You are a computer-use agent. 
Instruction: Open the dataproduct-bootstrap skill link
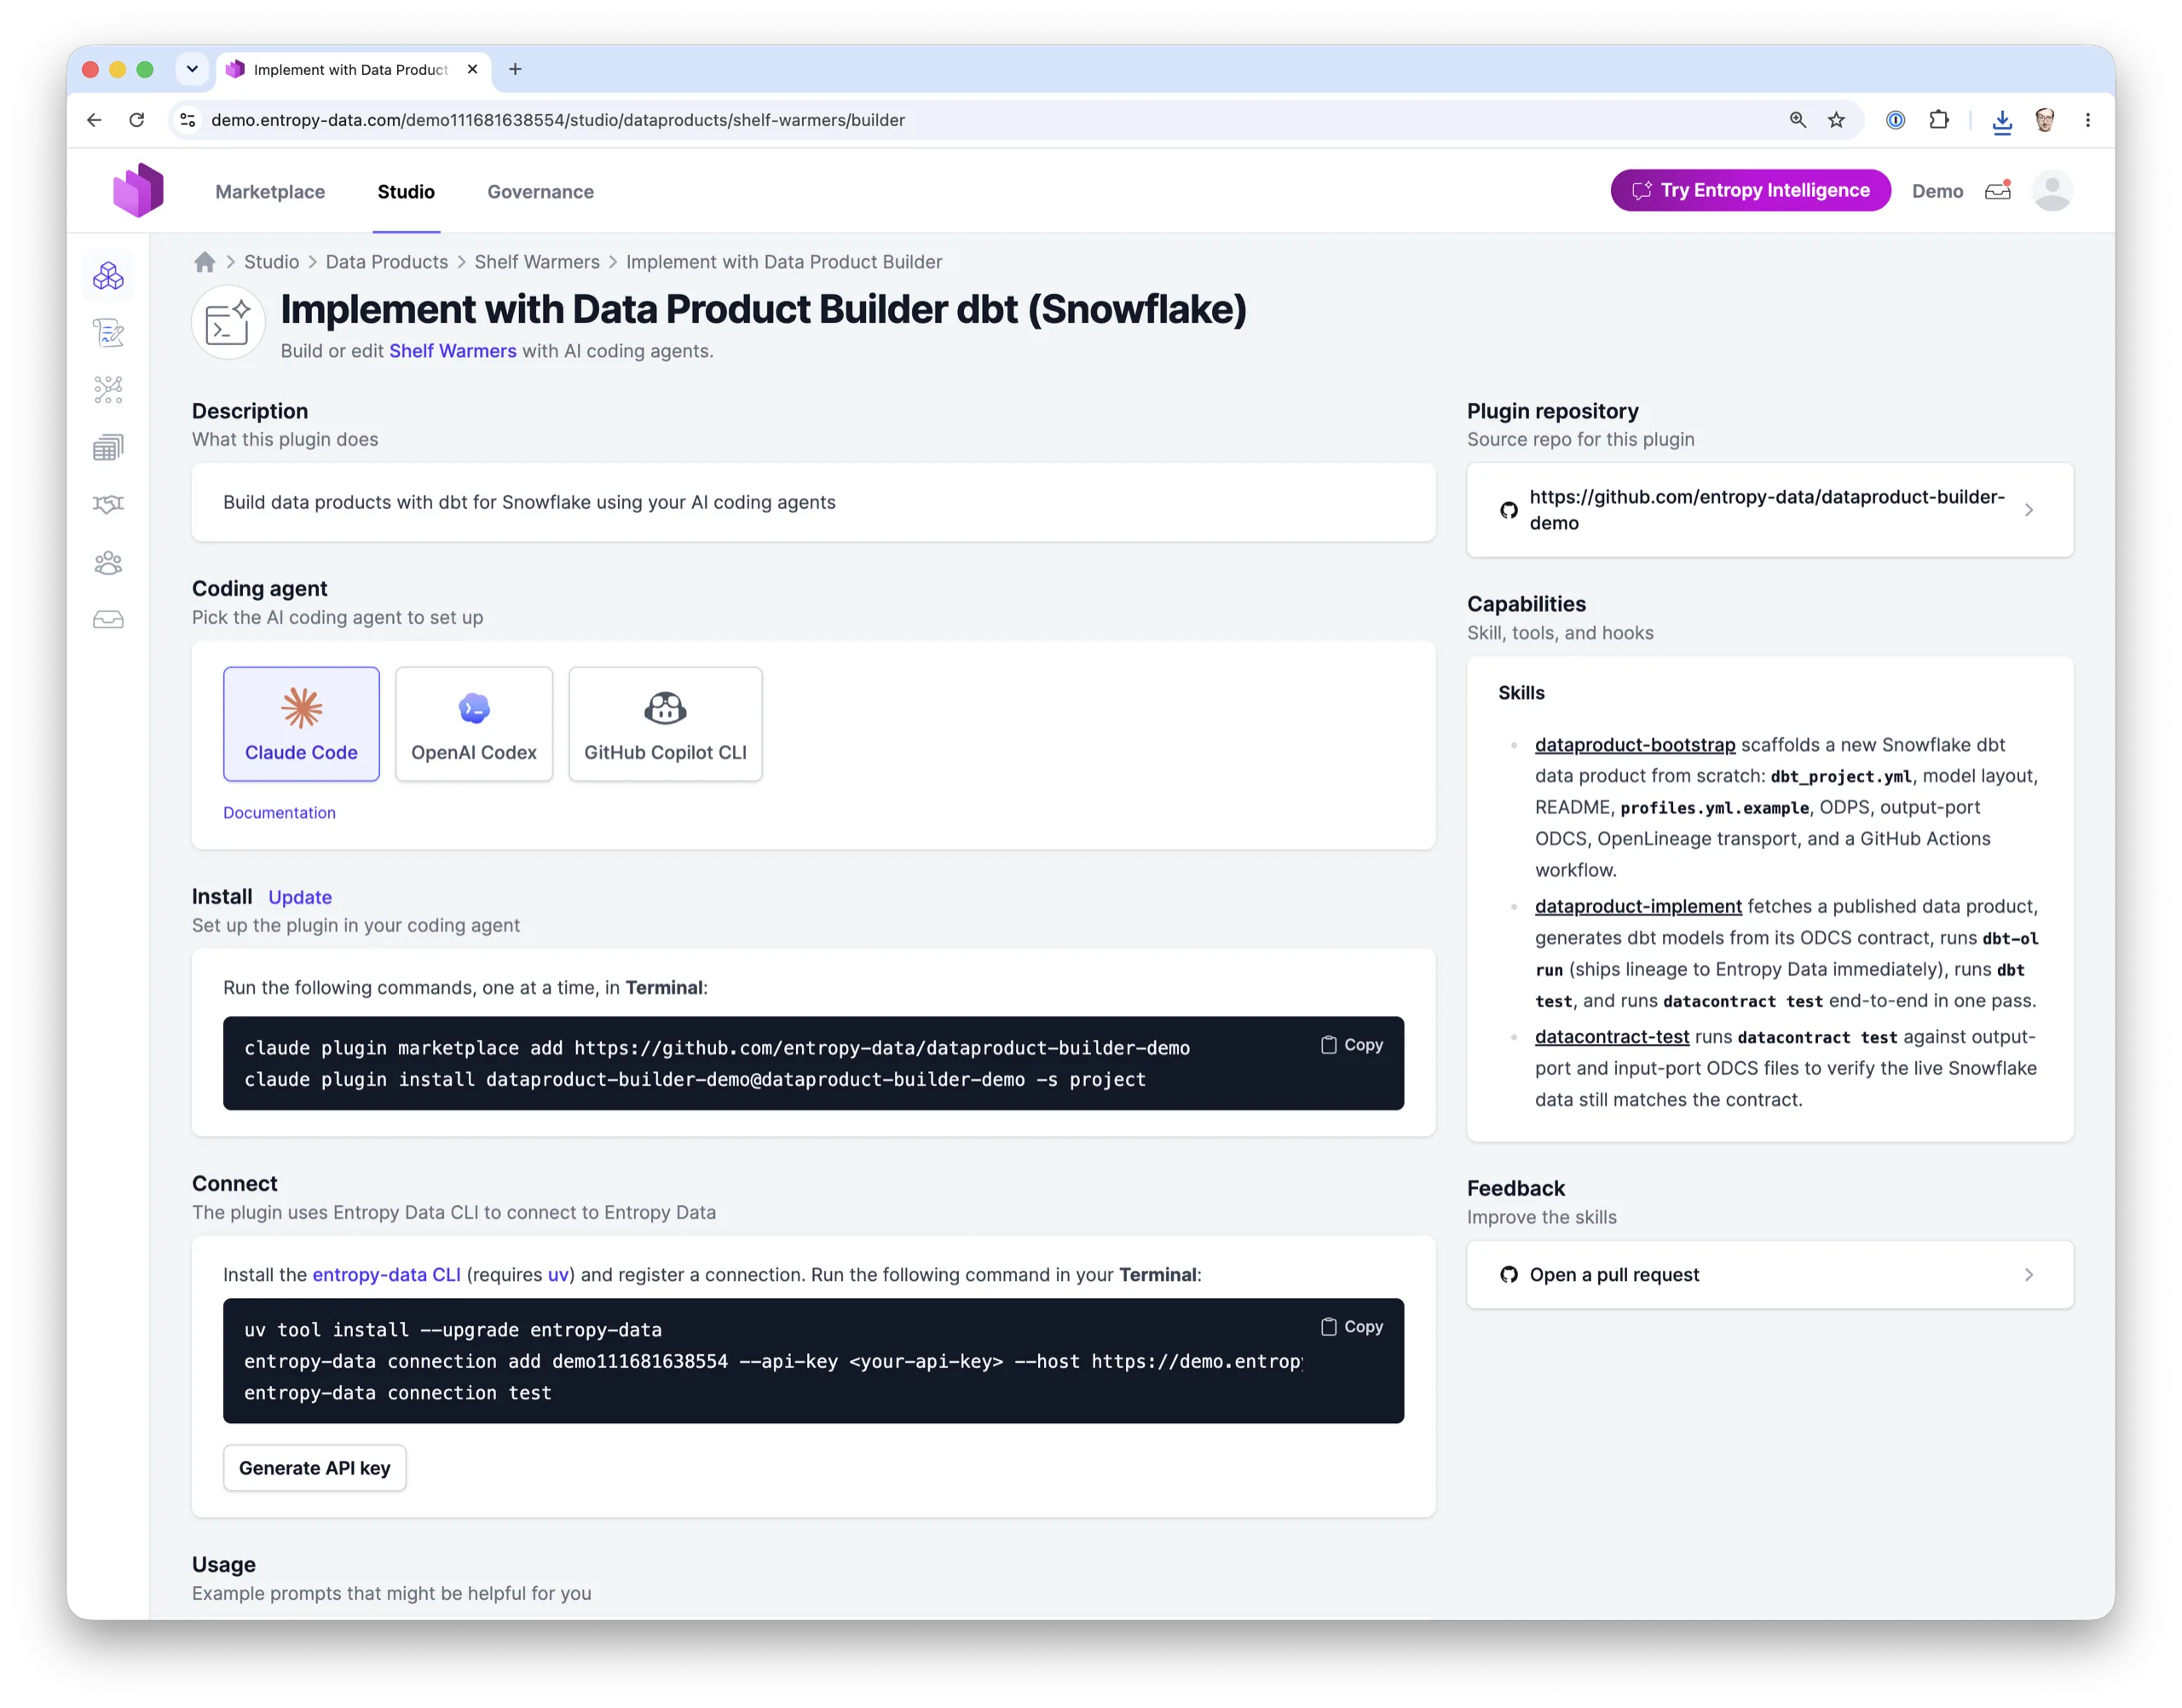coord(1635,745)
